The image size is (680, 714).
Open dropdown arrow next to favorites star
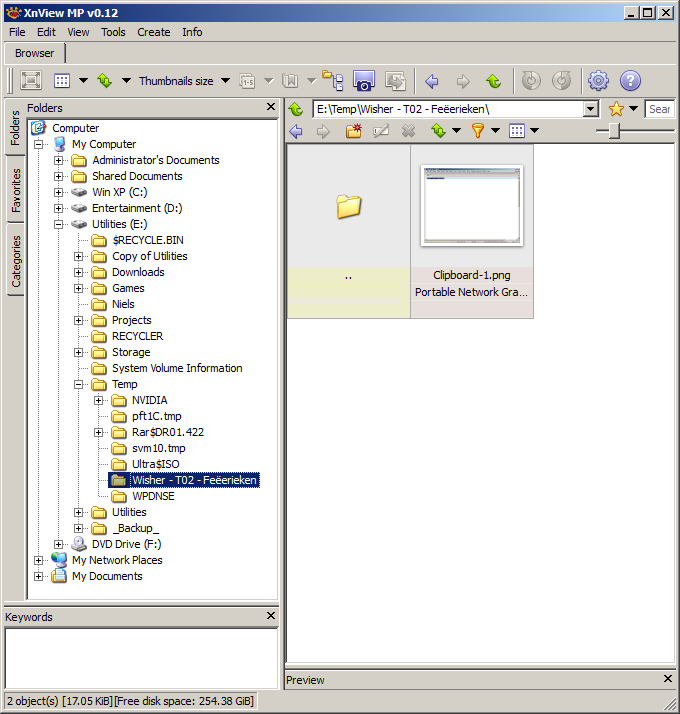[x=634, y=109]
